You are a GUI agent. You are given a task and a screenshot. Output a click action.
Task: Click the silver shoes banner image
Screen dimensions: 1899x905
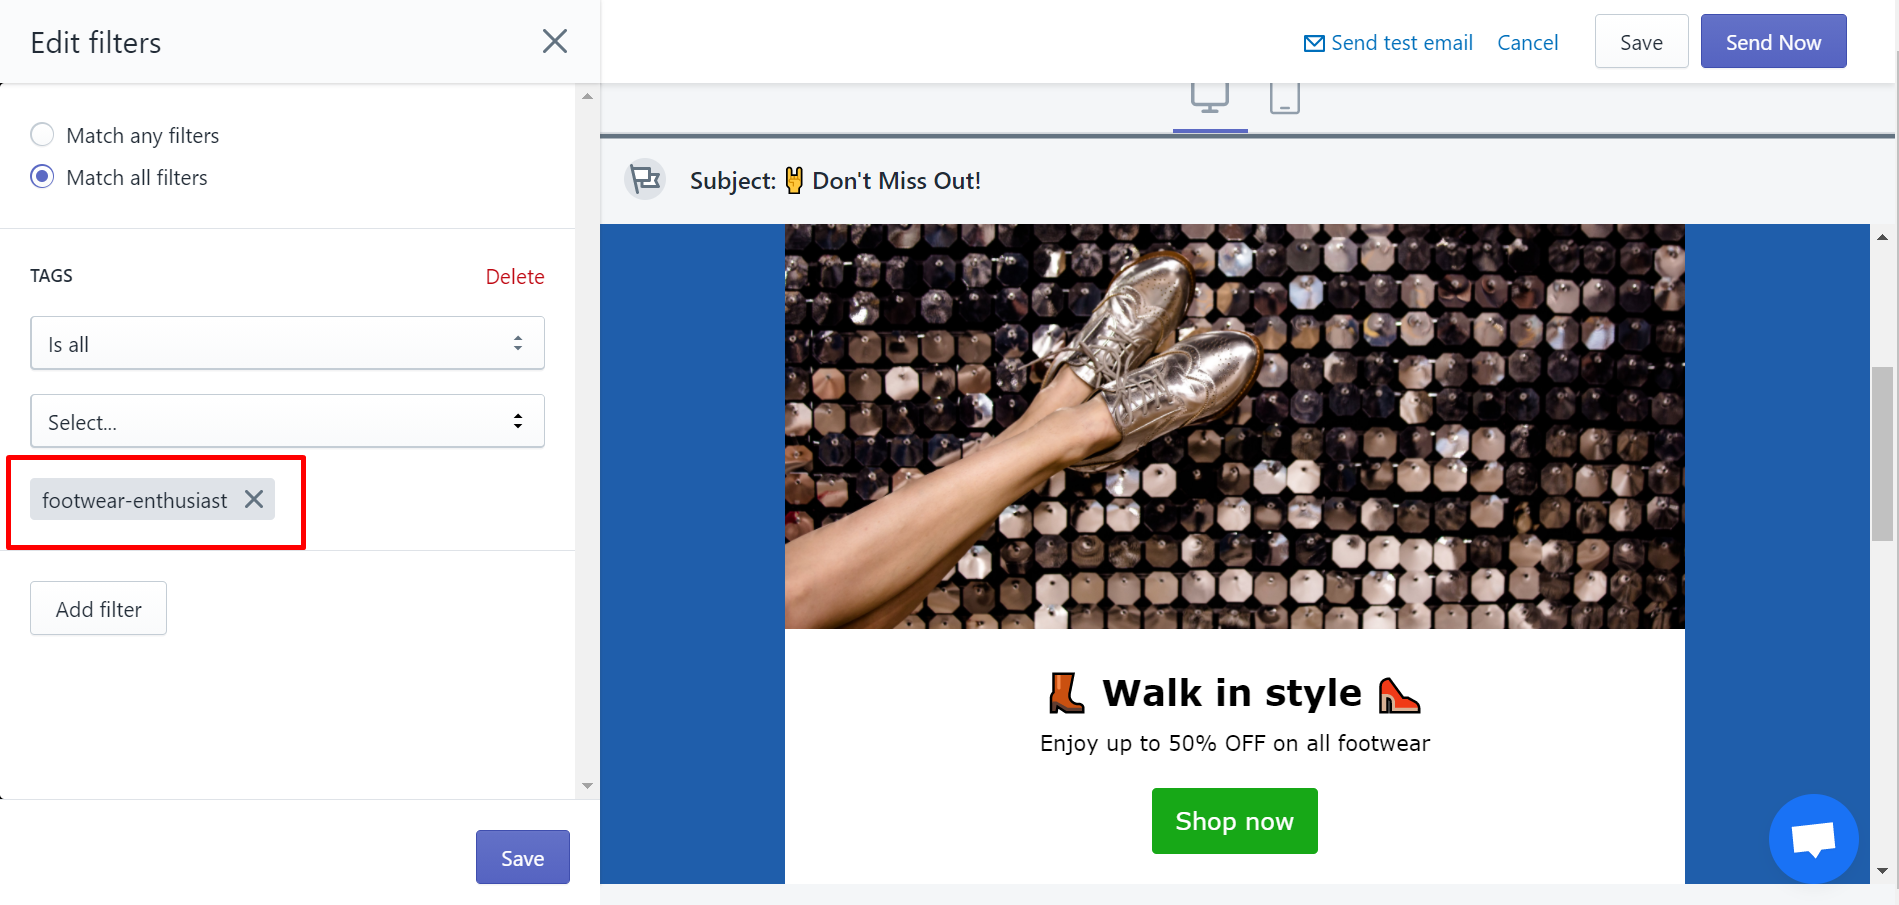click(1234, 426)
